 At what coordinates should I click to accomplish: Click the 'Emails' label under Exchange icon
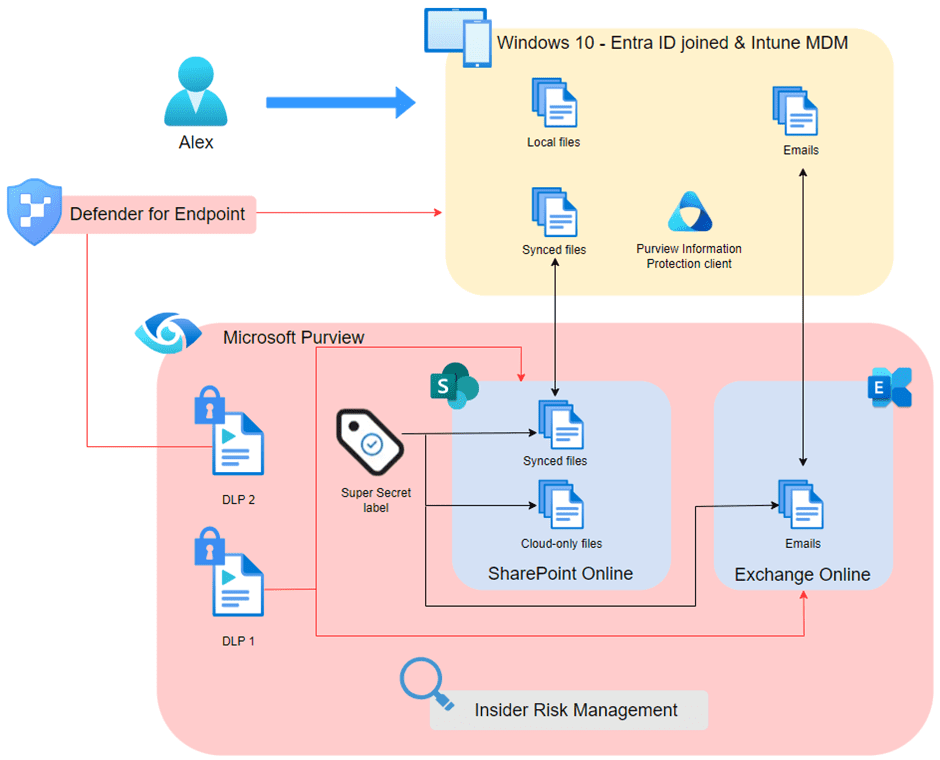(x=803, y=544)
